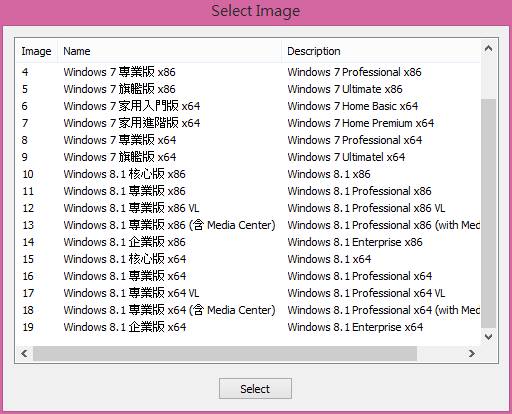Choose image 19 Windows 8.1 Enterprise x64
This screenshot has height=414, width=512.
pos(249,327)
